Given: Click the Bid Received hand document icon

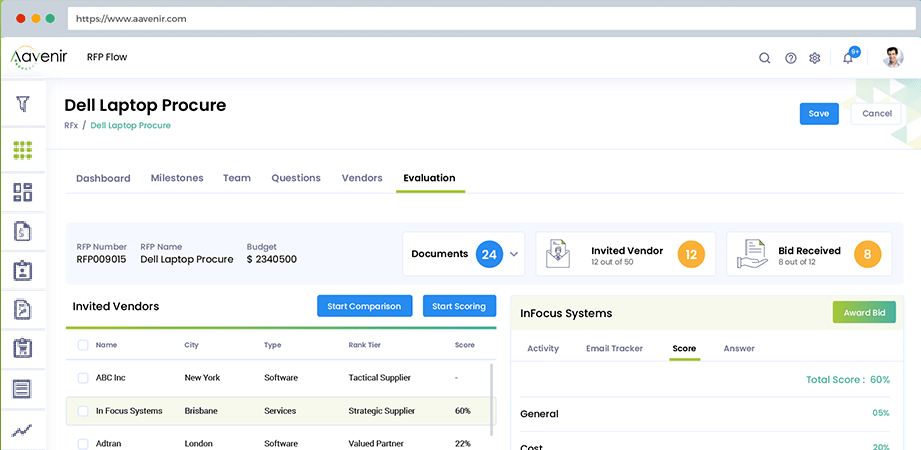Looking at the screenshot, I should pos(752,254).
